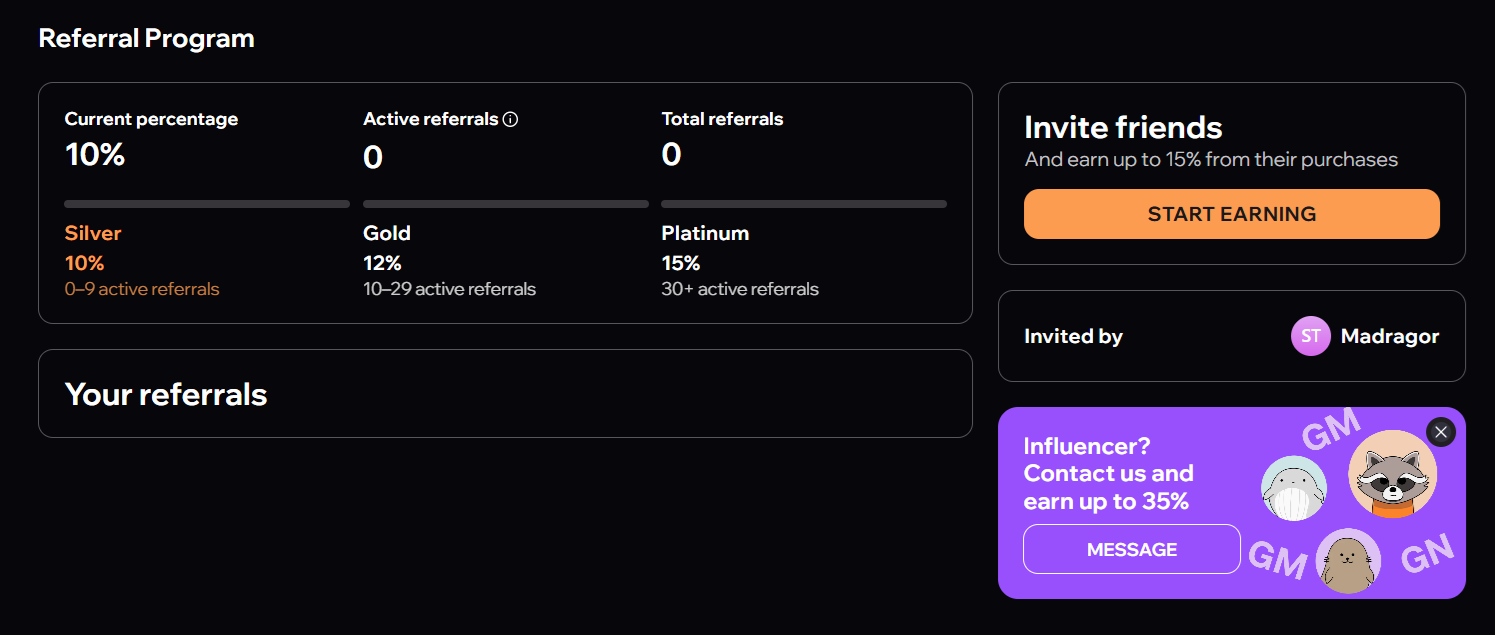Viewport: 1495px width, 635px height.
Task: Click the Platinum tier progress bar
Action: click(804, 204)
